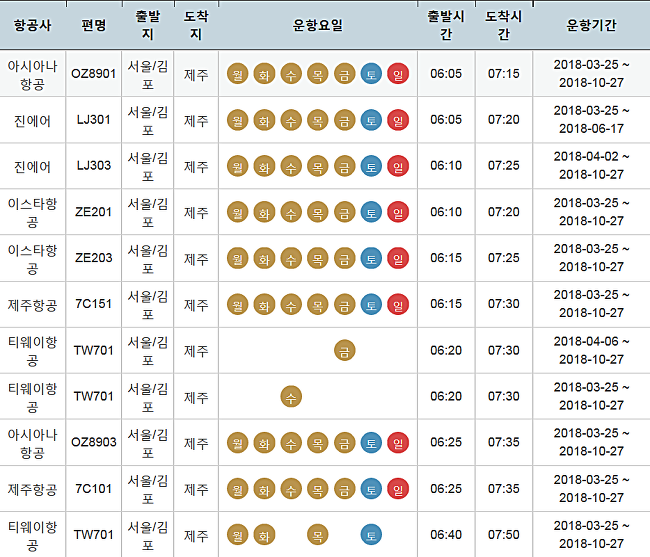Viewport: 650px width, 557px height.
Task: Click arrival time 07:15
Action: (x=504, y=74)
